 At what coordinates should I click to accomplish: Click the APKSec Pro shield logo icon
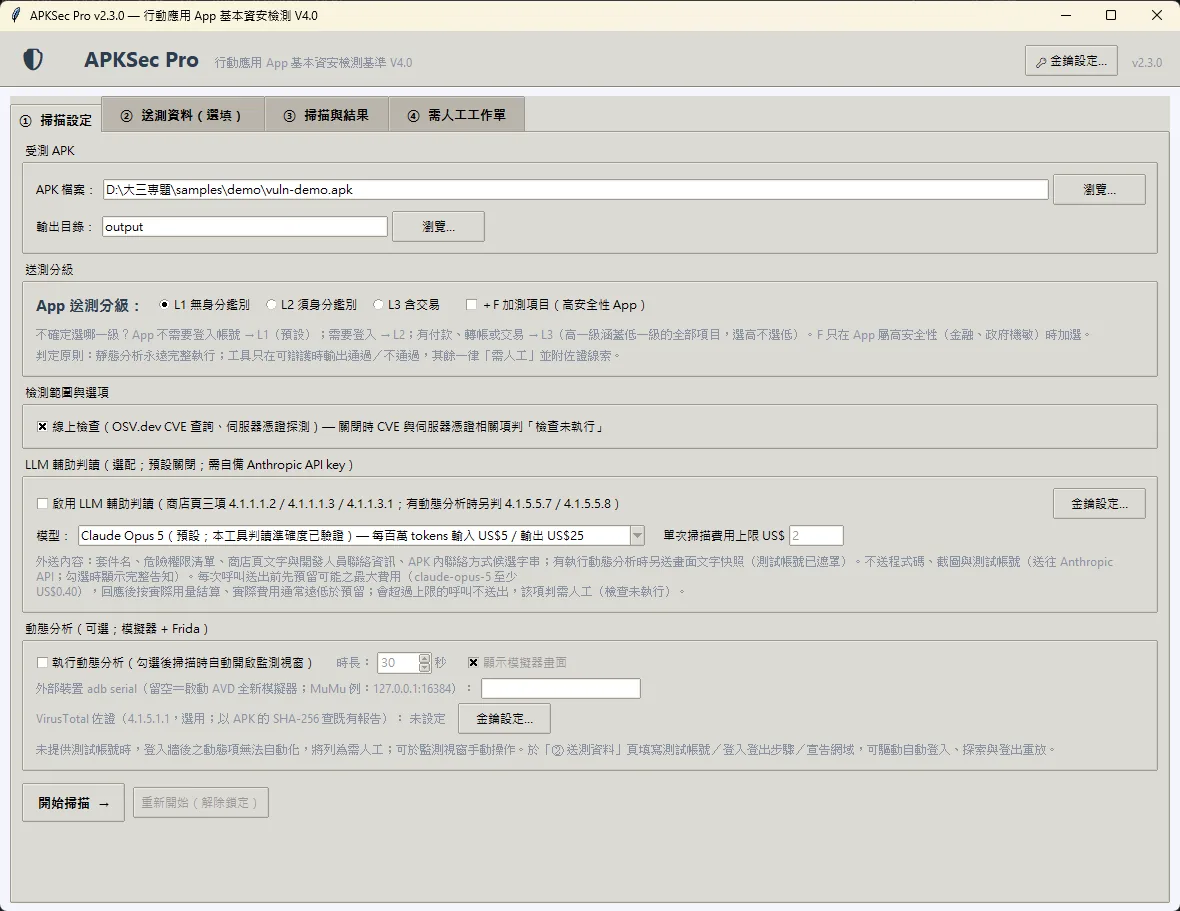(x=33, y=59)
